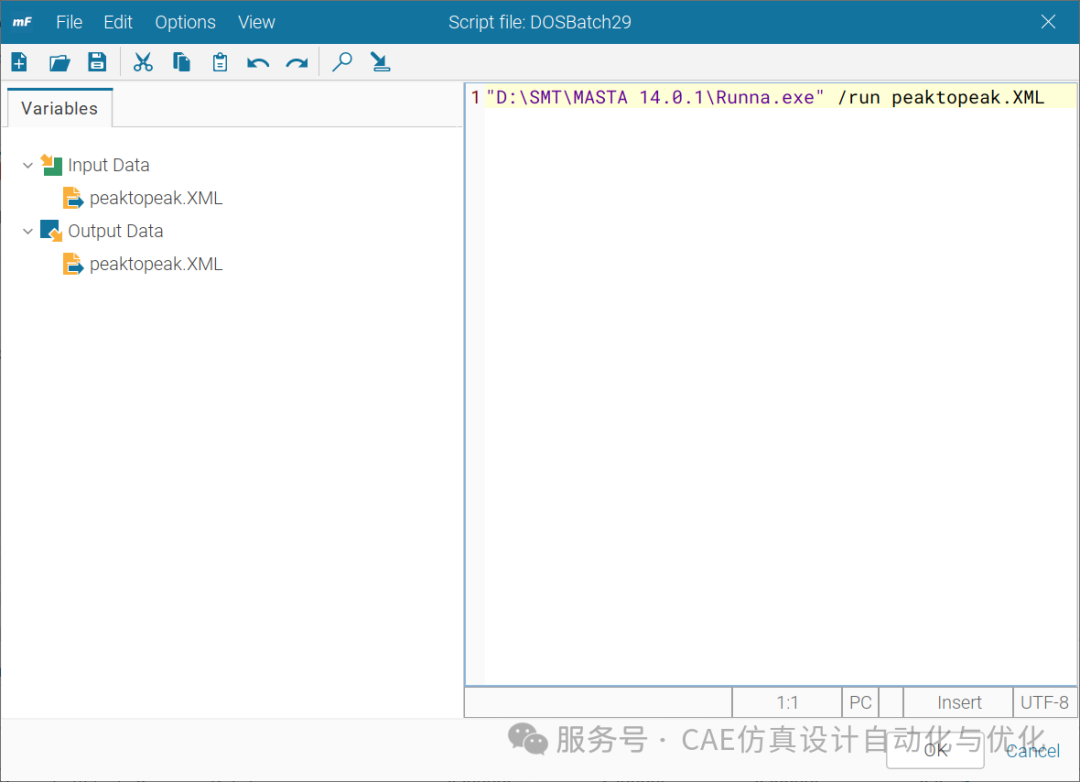Open a script file via folder icon
This screenshot has height=782, width=1080.
(59, 63)
